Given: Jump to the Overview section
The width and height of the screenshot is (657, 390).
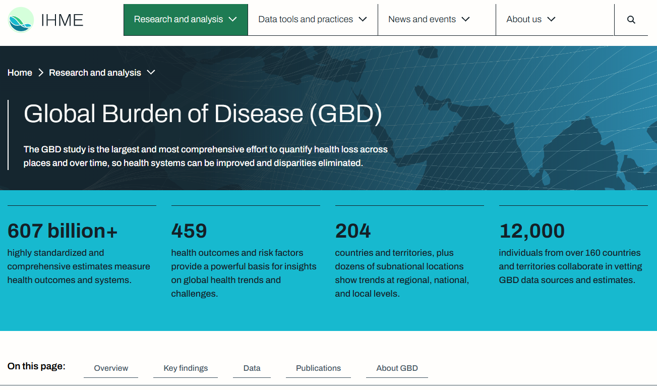Looking at the screenshot, I should 111,368.
